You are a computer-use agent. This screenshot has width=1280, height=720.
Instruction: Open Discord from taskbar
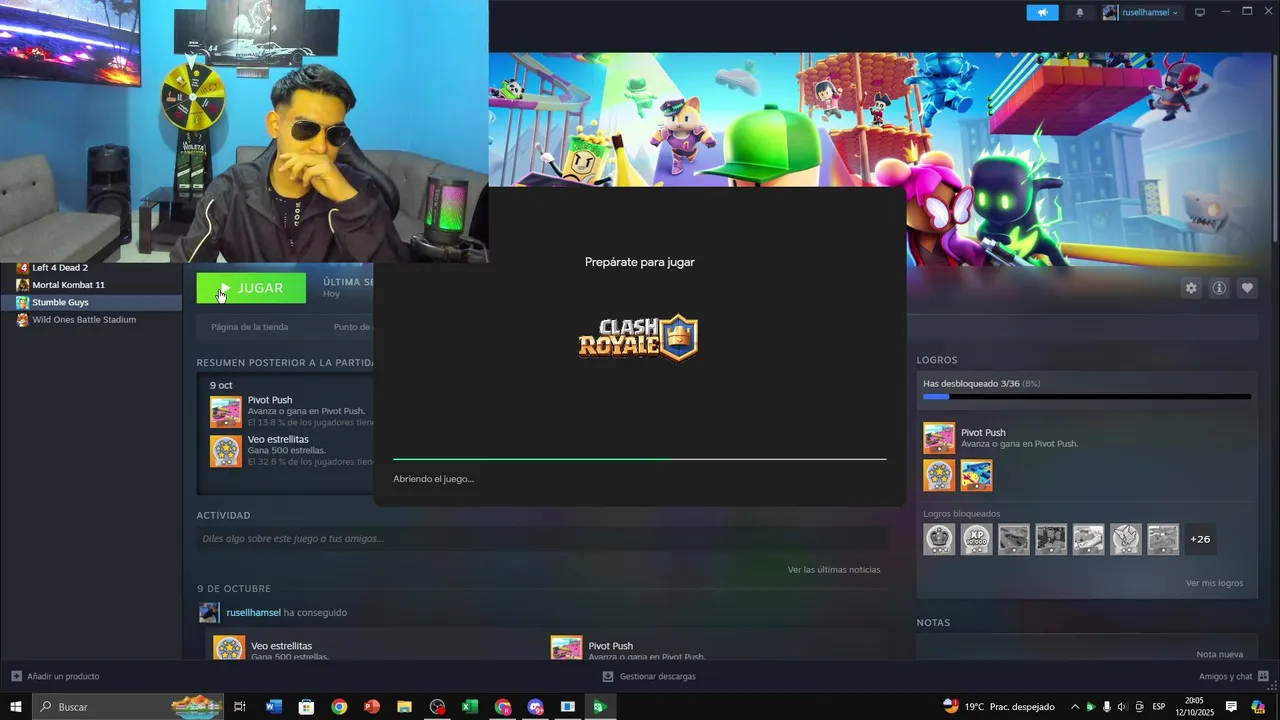[x=535, y=707]
